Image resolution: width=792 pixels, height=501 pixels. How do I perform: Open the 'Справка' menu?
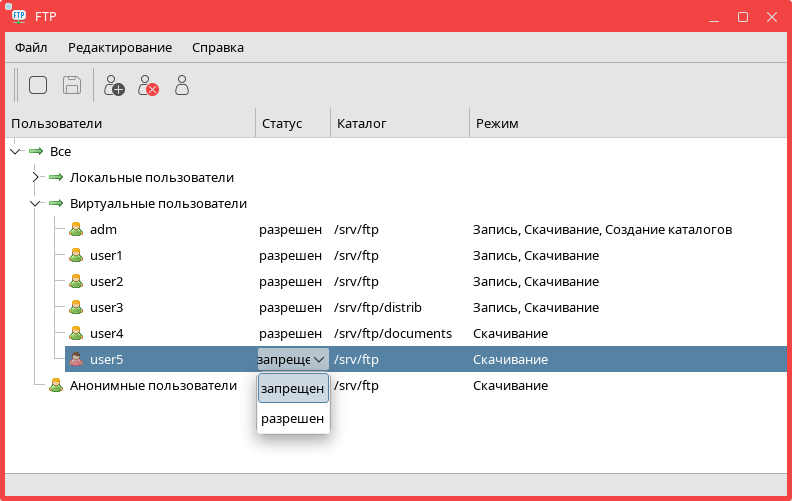[x=217, y=47]
